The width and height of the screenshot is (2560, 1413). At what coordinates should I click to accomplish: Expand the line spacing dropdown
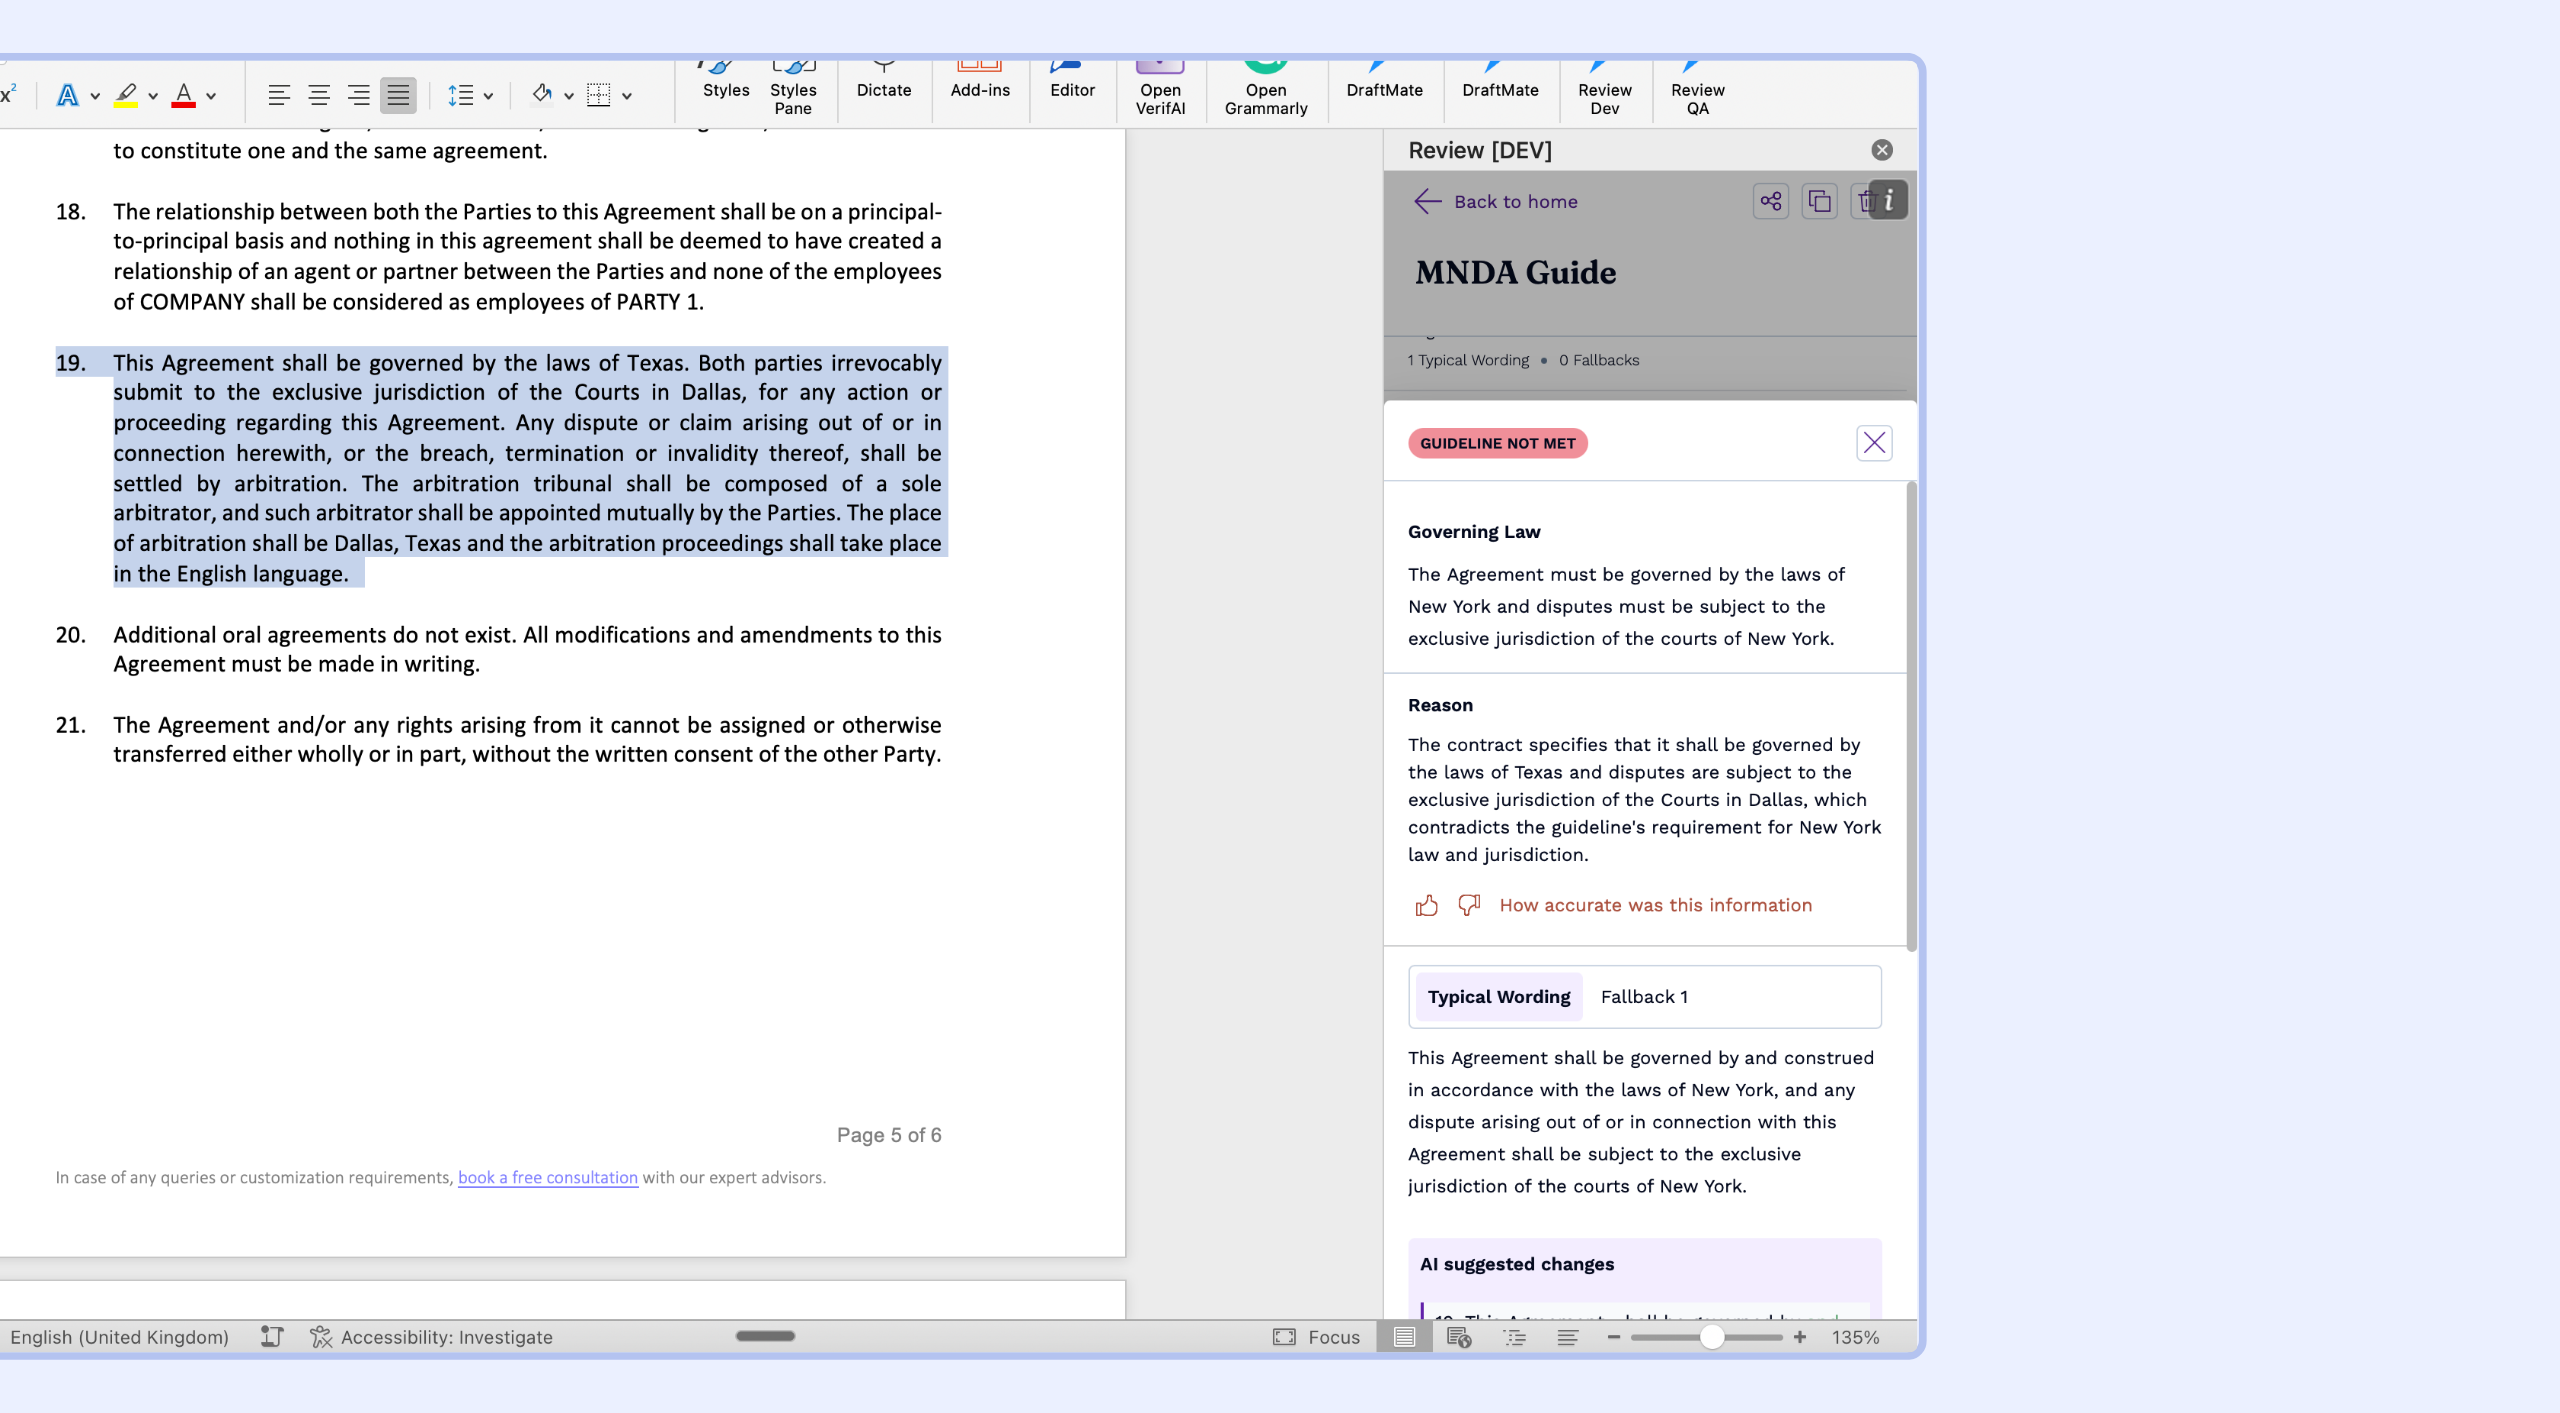pos(488,97)
